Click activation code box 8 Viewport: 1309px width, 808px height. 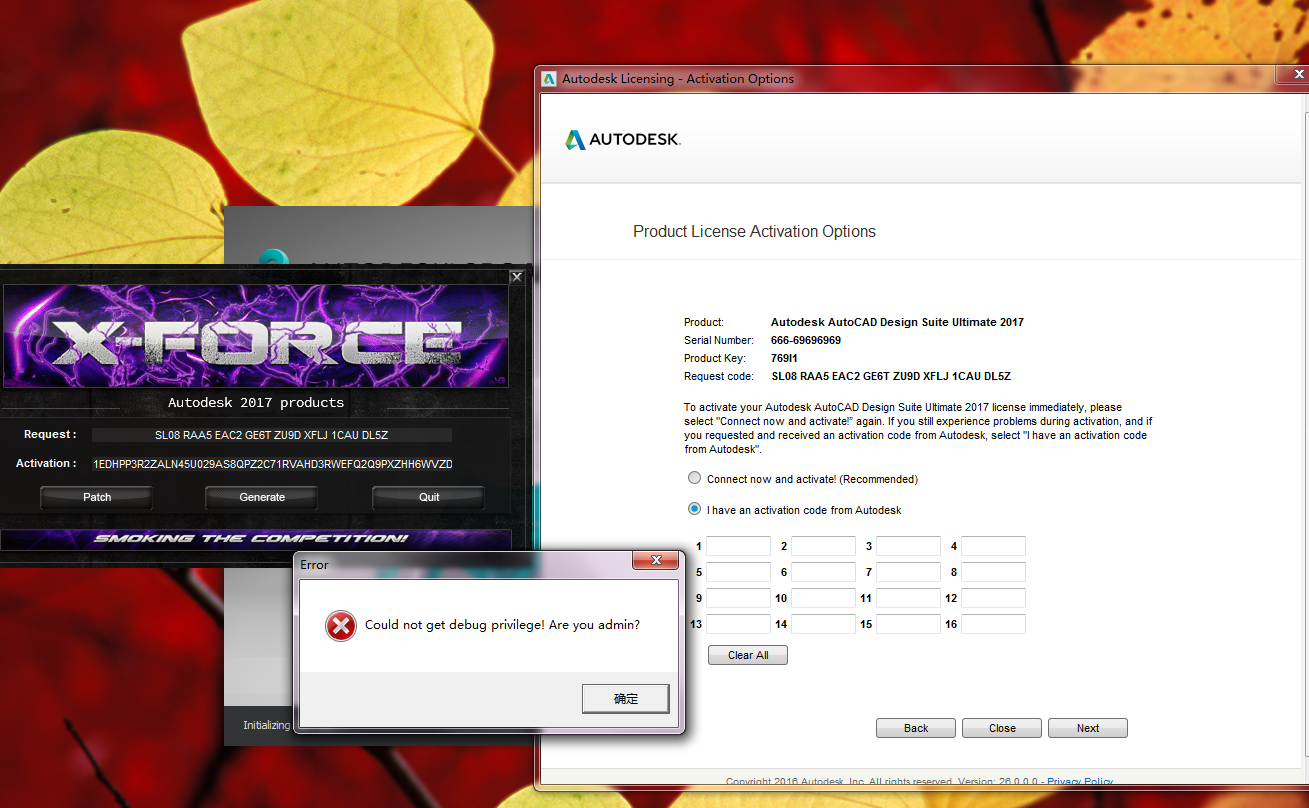pyautogui.click(x=993, y=572)
